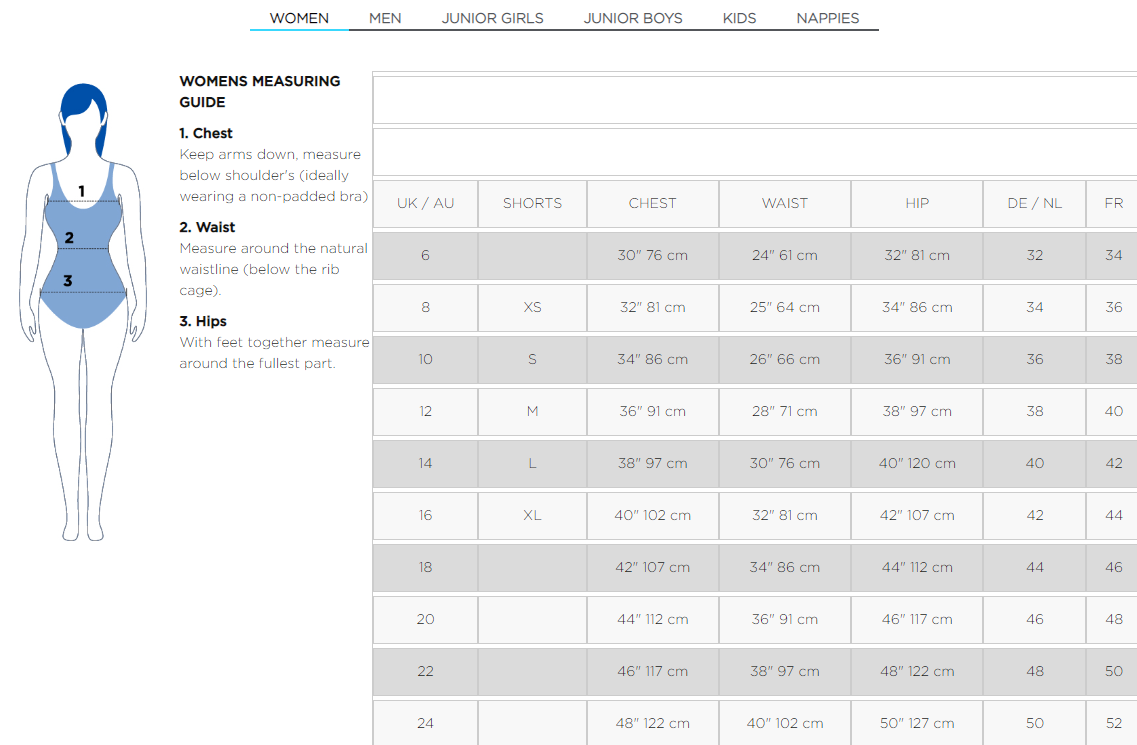Click the CHEST column header

(652, 203)
